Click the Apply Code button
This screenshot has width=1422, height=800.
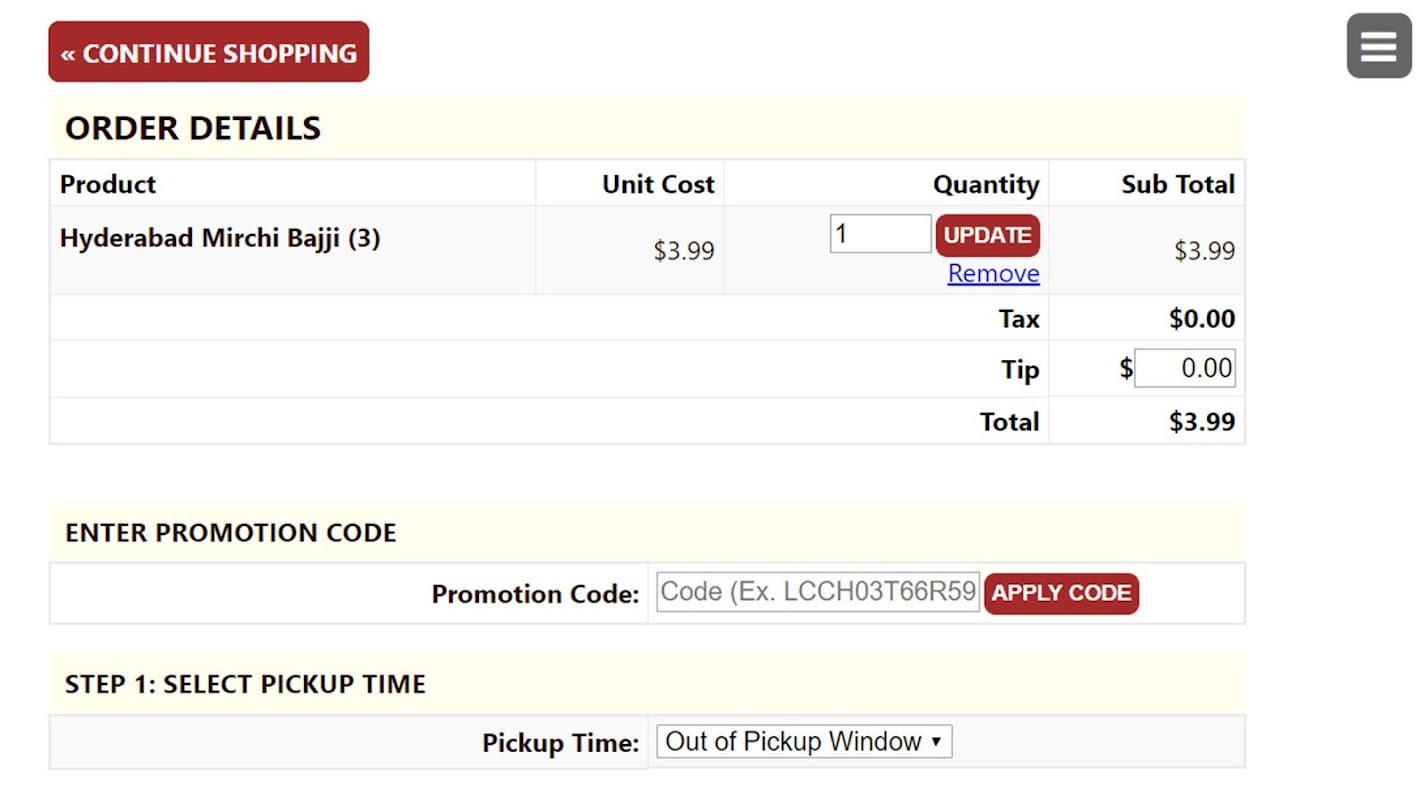[x=1061, y=593]
